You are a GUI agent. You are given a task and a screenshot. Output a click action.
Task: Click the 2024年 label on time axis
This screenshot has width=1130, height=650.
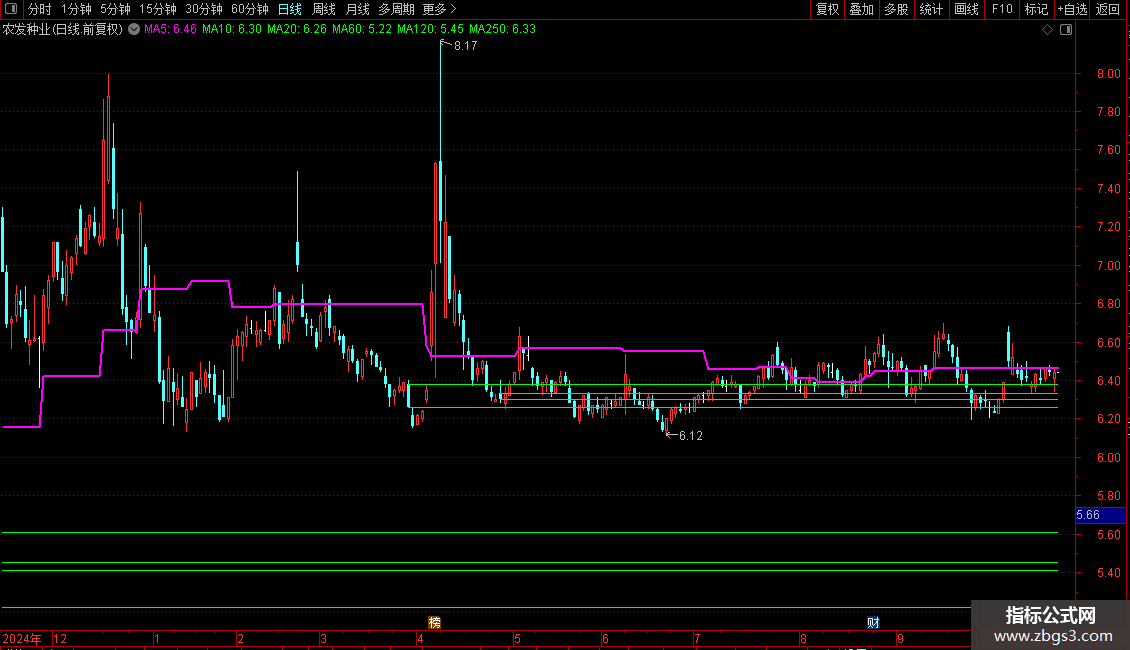point(23,638)
